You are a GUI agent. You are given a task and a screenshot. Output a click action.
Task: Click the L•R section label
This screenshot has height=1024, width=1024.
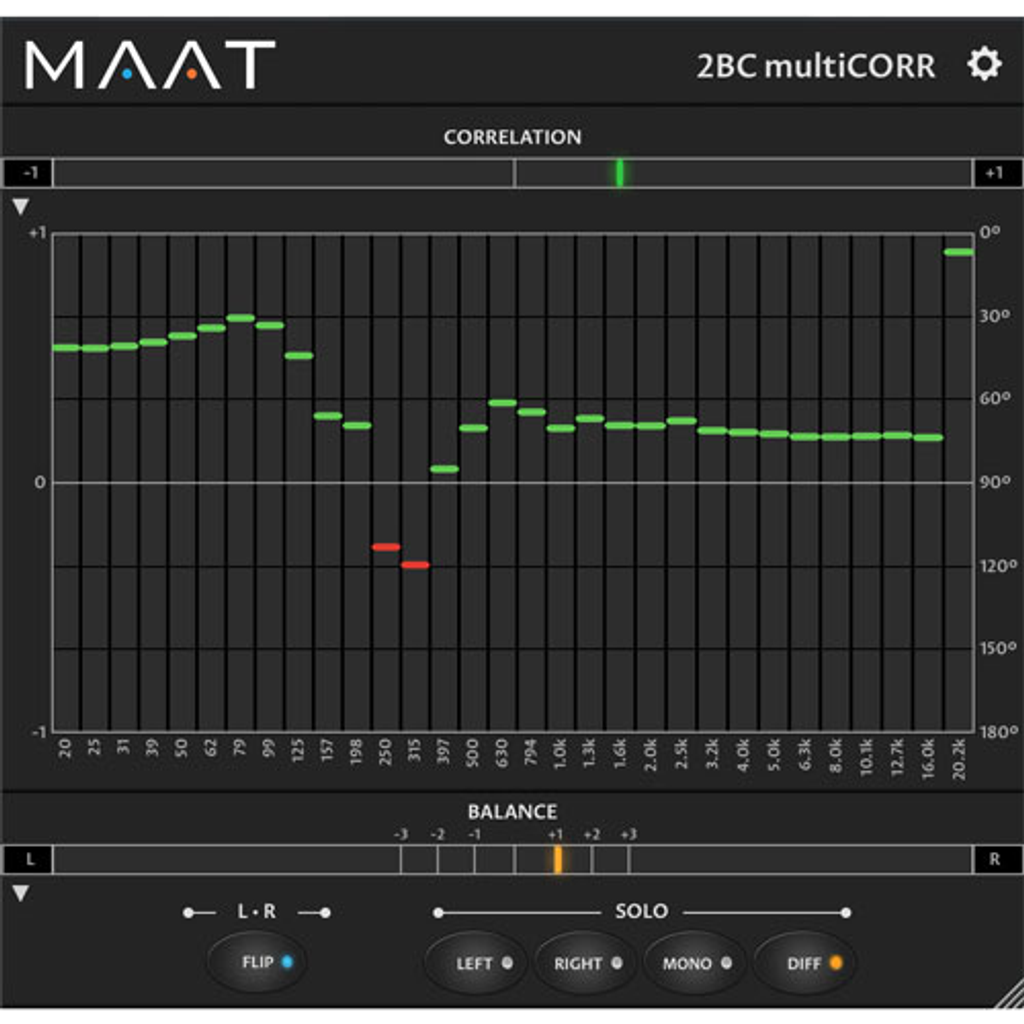(x=257, y=911)
